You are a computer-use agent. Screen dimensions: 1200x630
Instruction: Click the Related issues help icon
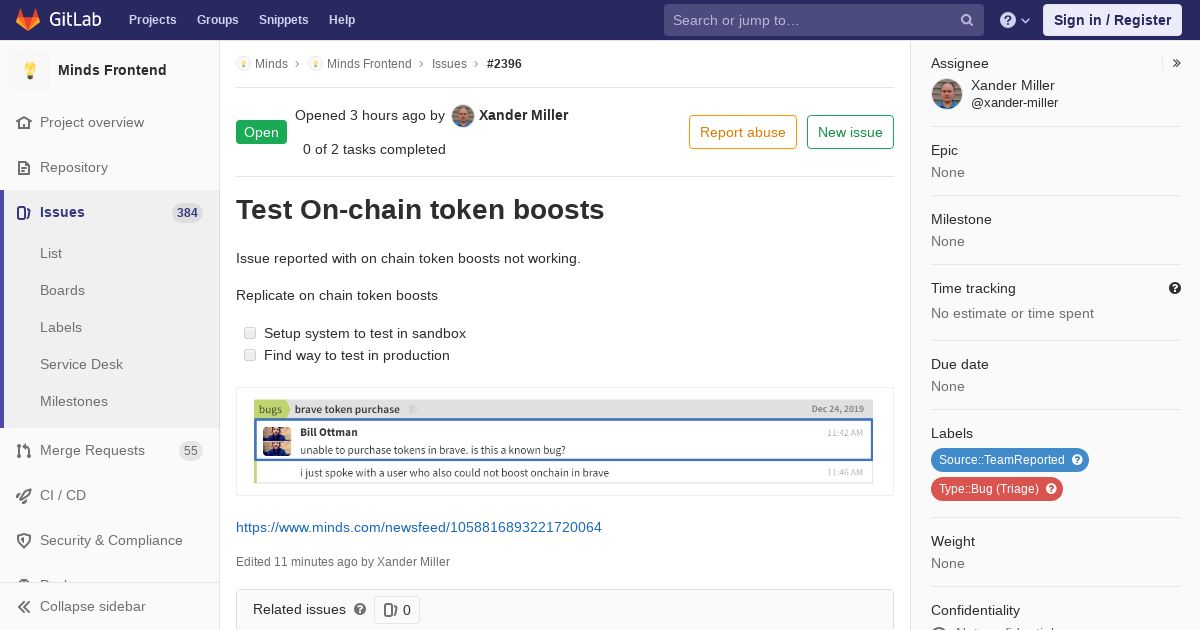click(x=360, y=609)
